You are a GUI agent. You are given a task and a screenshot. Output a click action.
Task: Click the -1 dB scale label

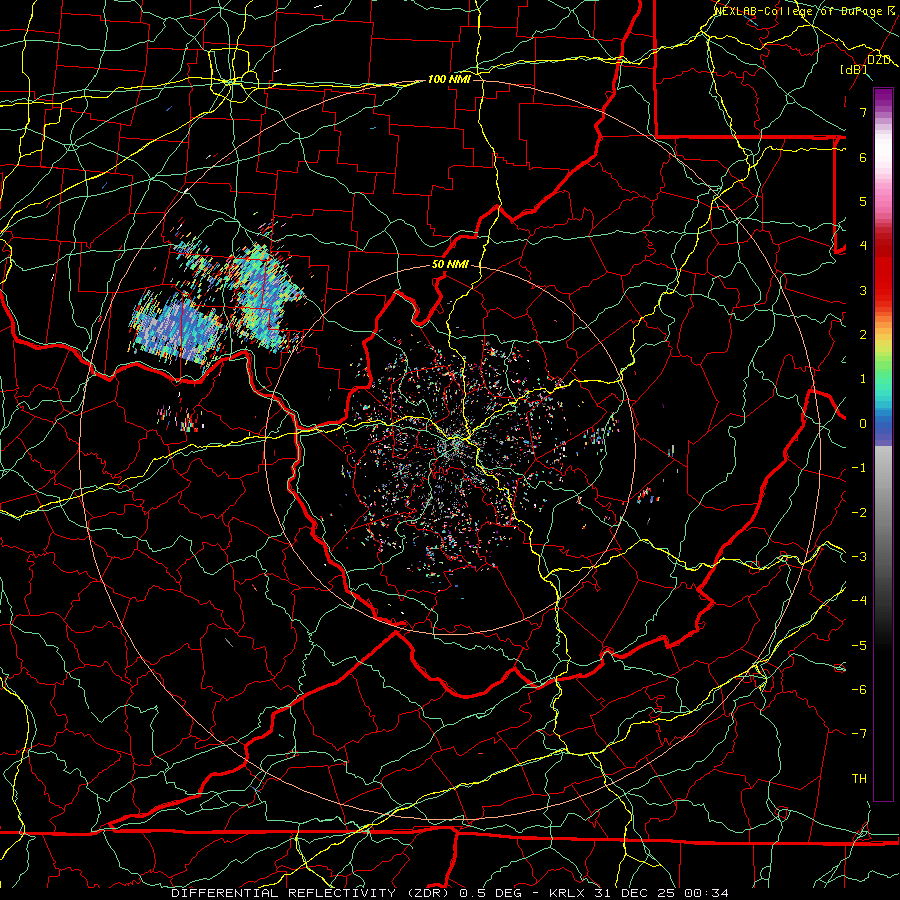tap(859, 468)
